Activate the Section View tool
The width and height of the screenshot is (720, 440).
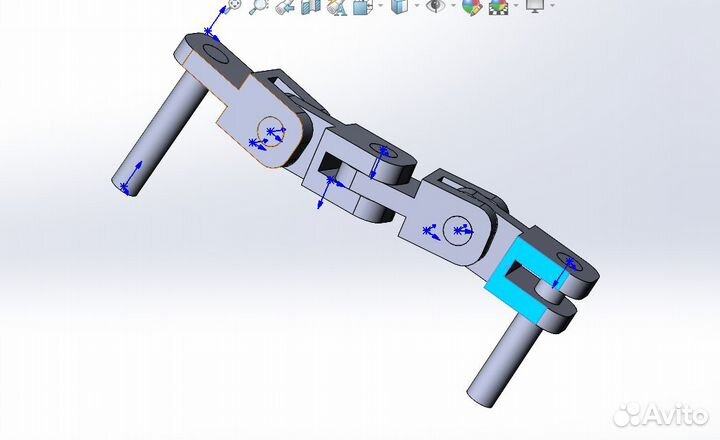point(309,7)
